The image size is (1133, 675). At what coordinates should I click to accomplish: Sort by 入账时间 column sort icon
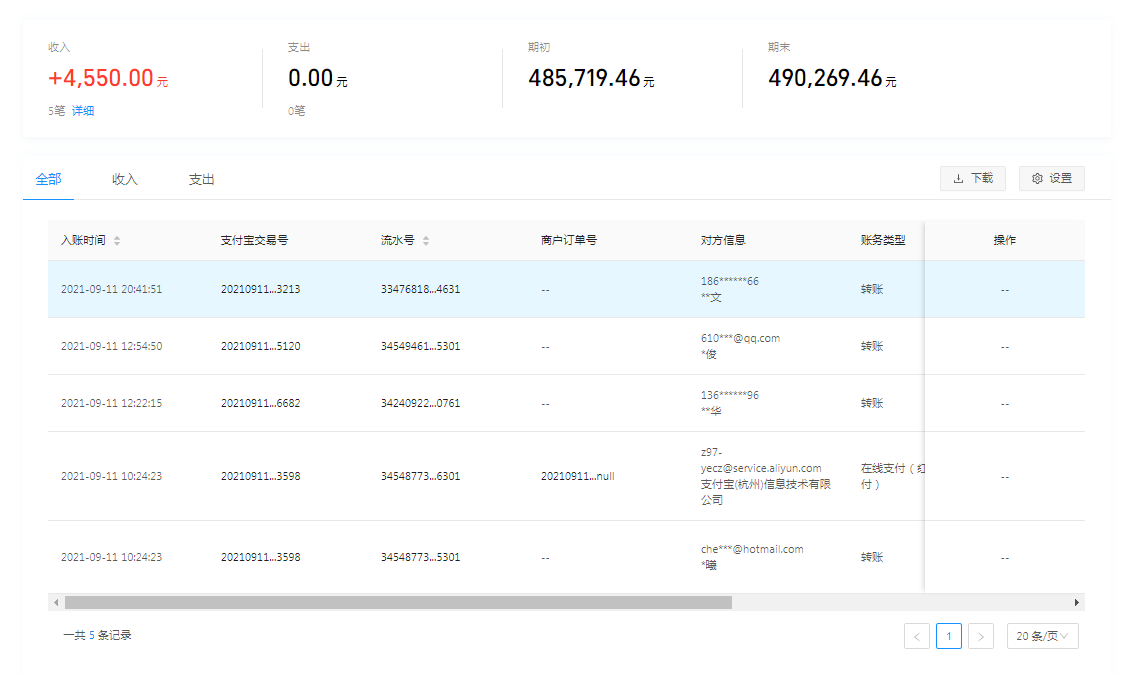[x=117, y=241]
